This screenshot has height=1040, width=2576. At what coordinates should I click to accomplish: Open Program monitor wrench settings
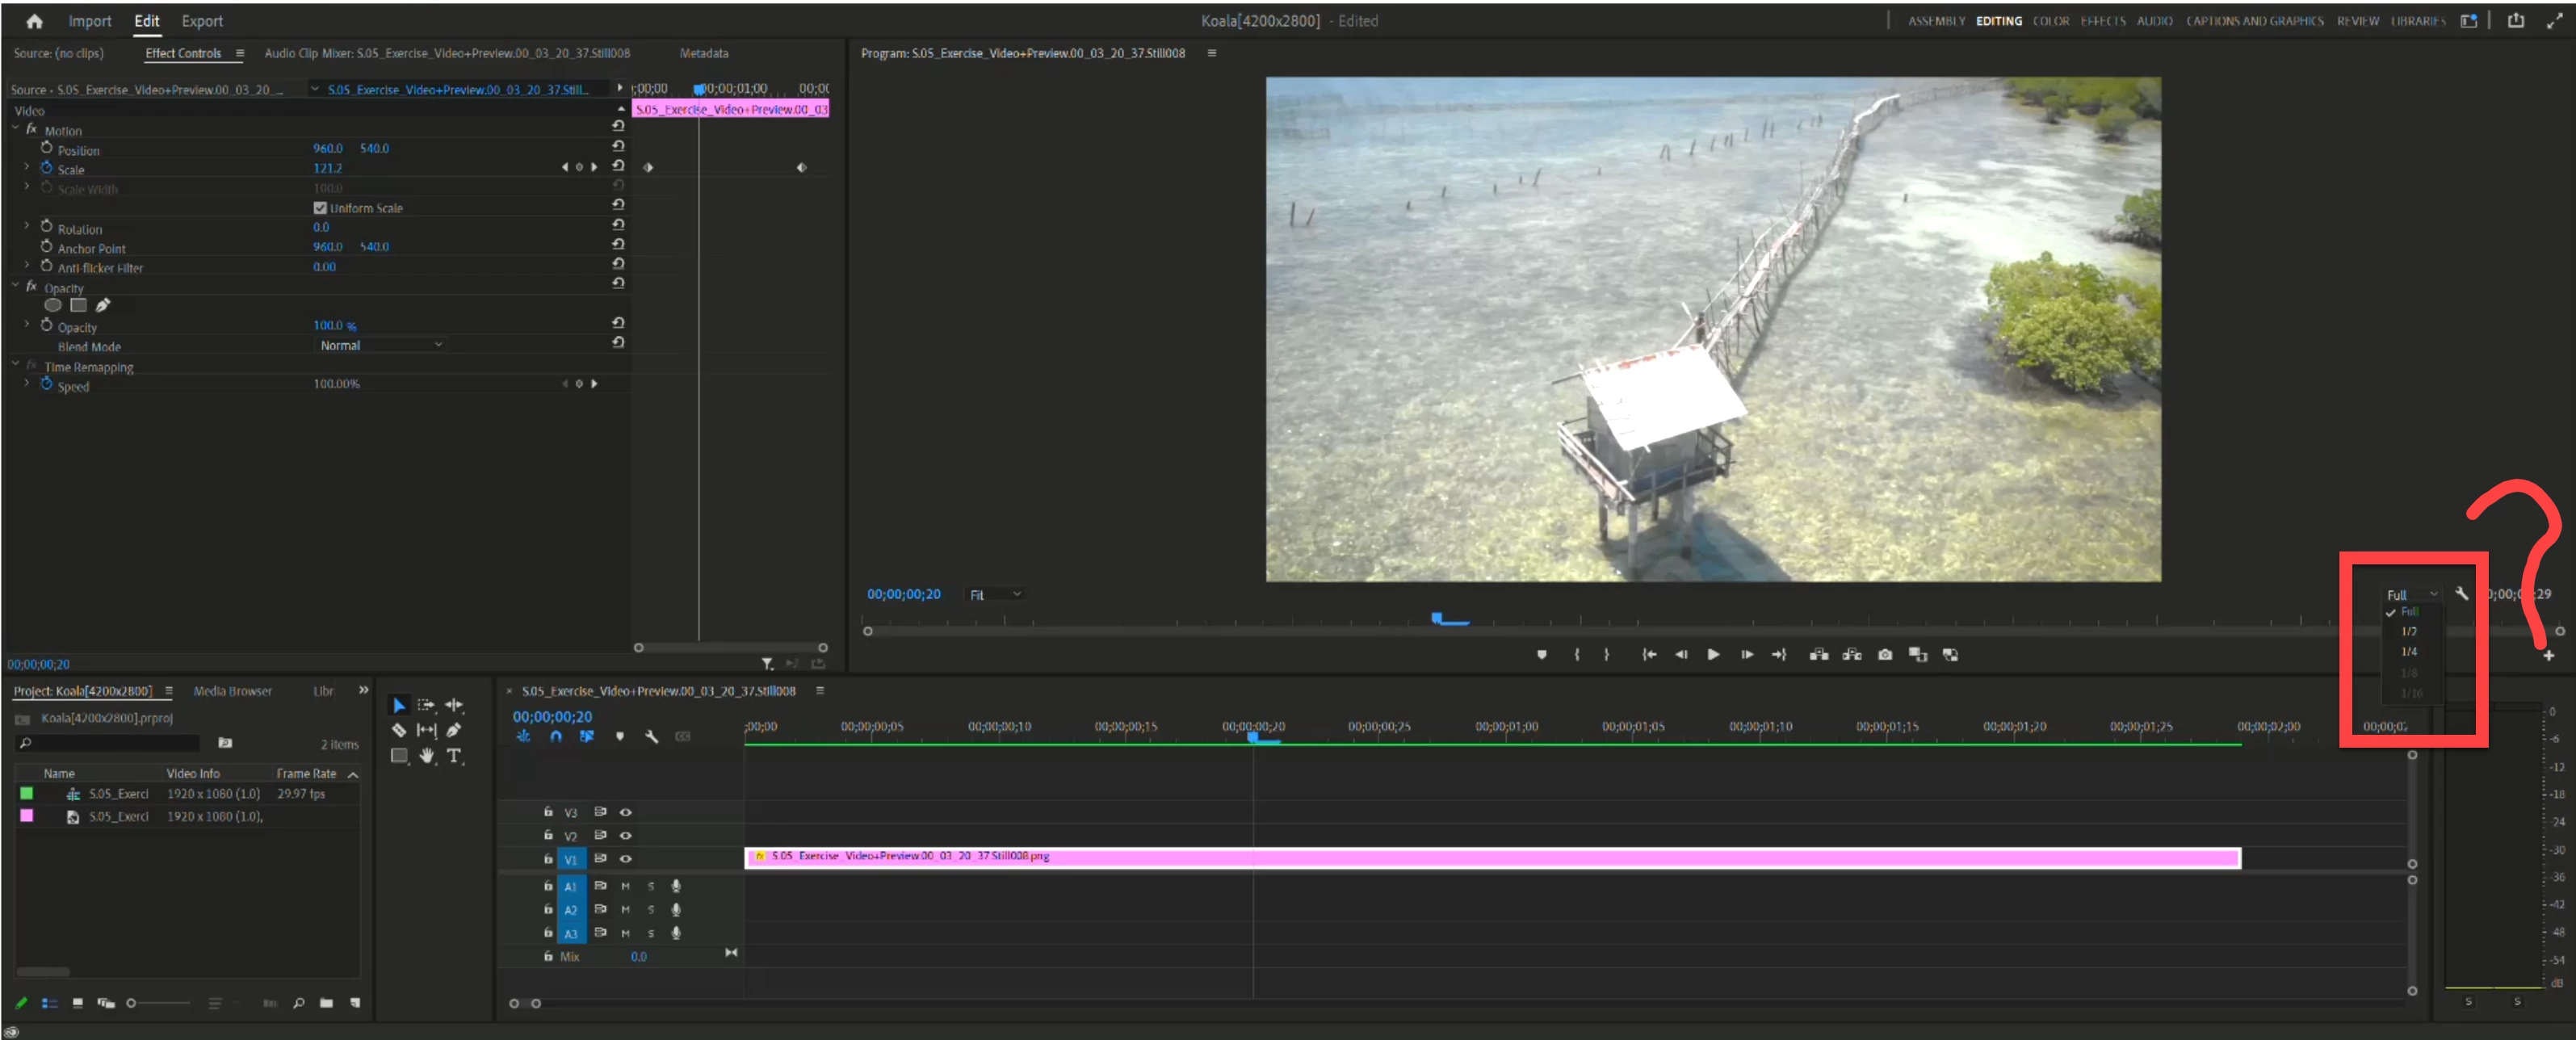tap(2461, 594)
